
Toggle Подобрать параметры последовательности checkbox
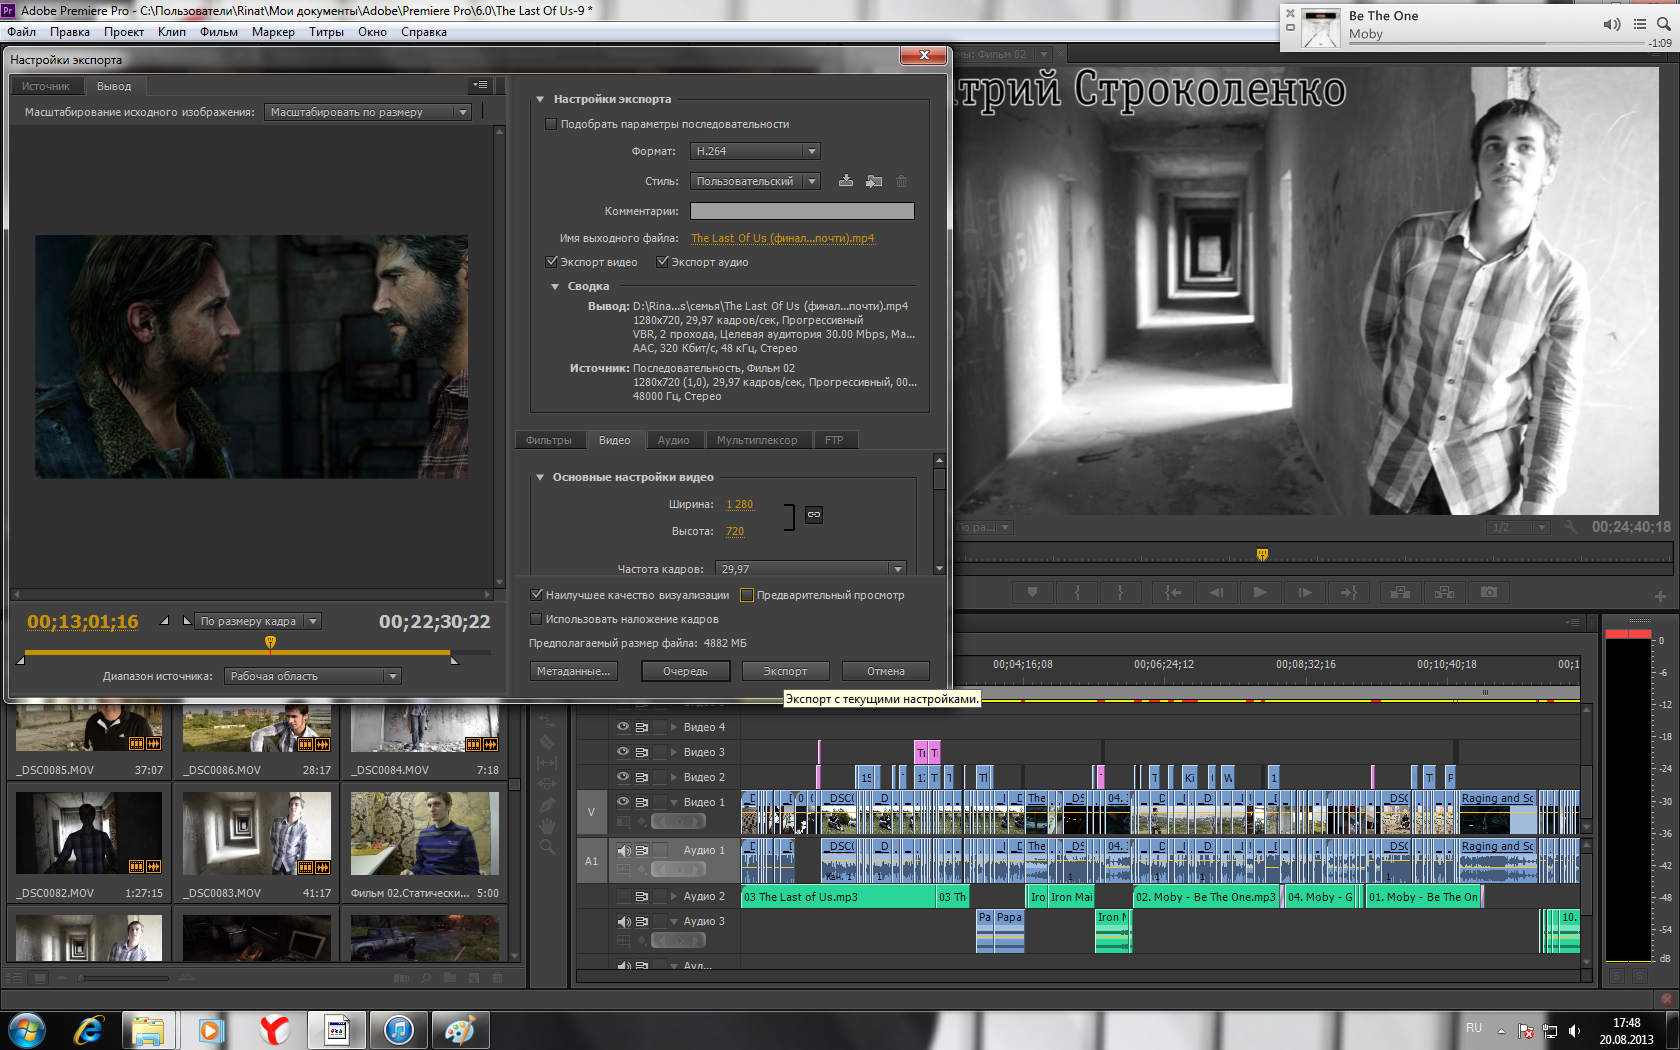coord(550,124)
